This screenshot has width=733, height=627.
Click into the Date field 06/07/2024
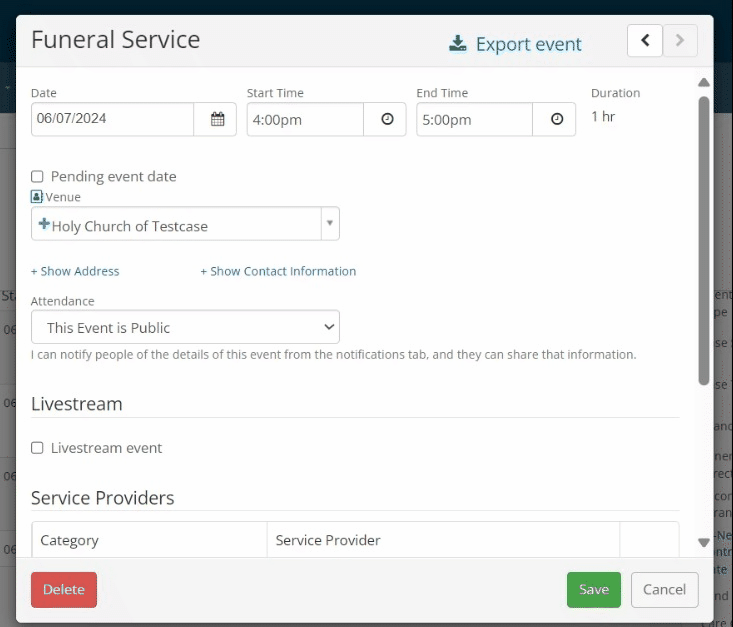112,119
